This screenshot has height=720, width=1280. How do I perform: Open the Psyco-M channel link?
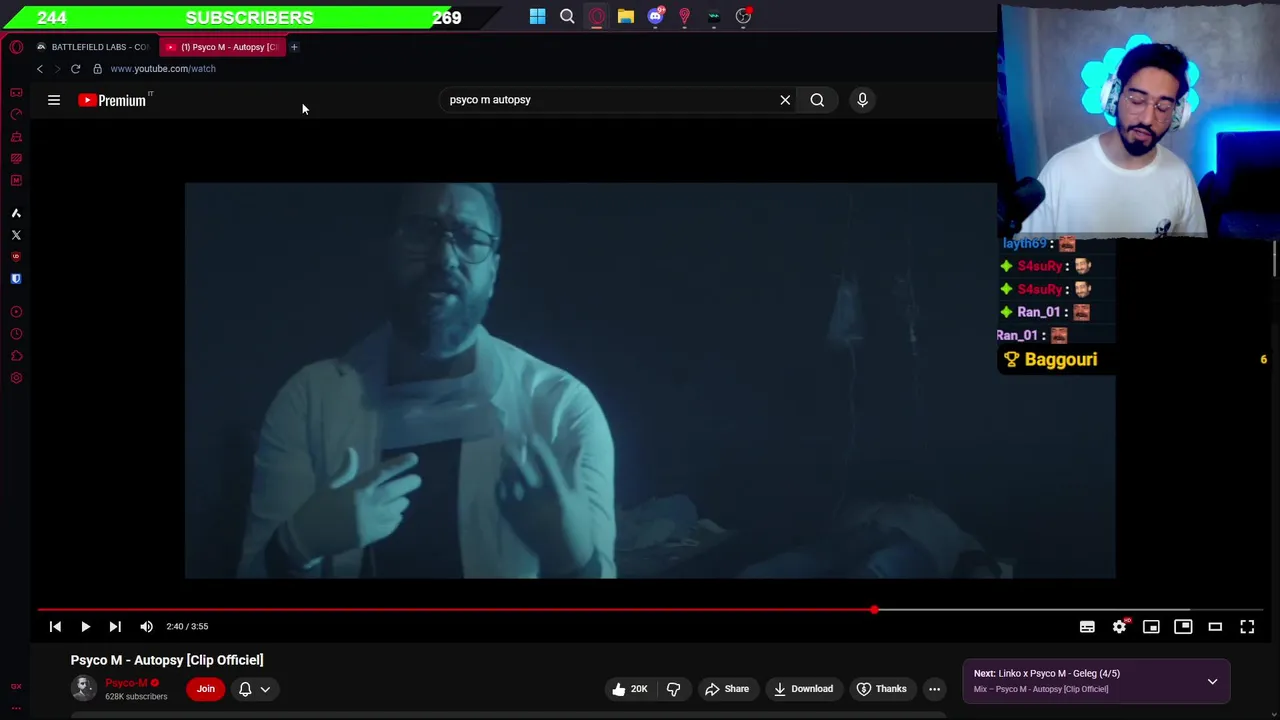click(126, 683)
